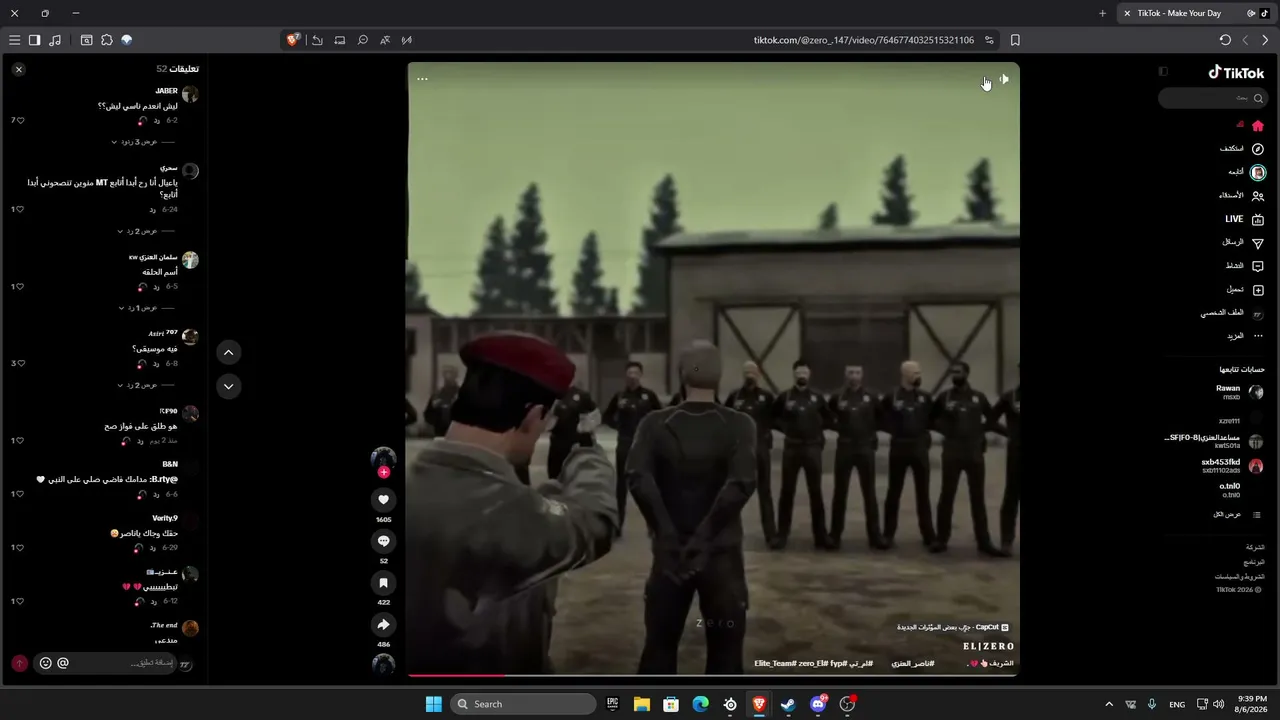Open the Windows Start menu
1280x720 pixels.
coord(433,704)
